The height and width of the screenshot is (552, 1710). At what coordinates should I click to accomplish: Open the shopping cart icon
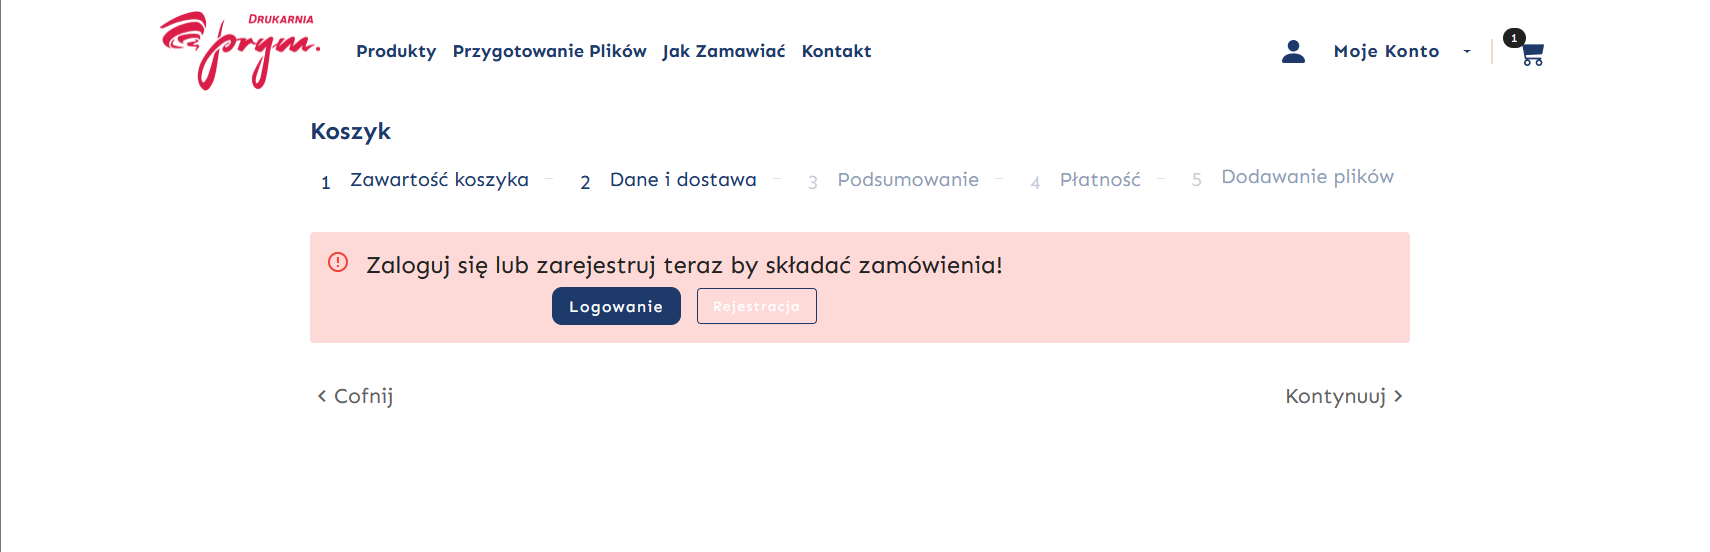coord(1533,55)
